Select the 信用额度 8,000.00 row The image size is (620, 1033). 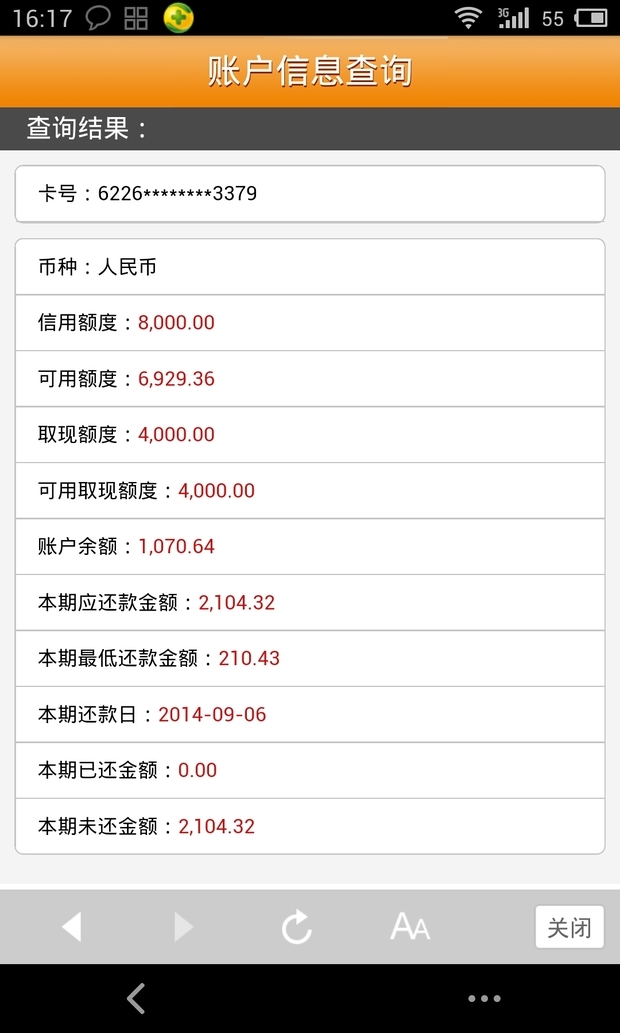coord(310,323)
